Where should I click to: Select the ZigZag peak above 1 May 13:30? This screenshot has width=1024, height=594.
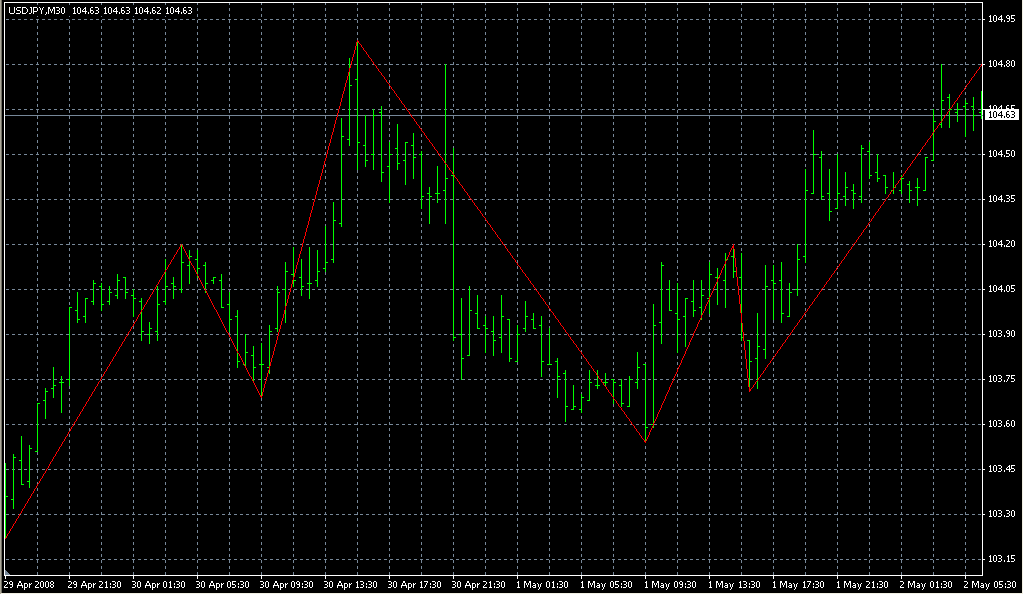tap(734, 245)
